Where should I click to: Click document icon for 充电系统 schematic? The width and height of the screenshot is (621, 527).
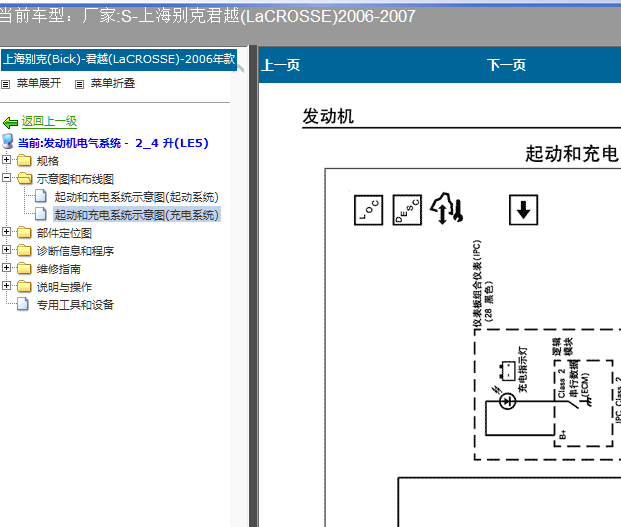(x=41, y=214)
